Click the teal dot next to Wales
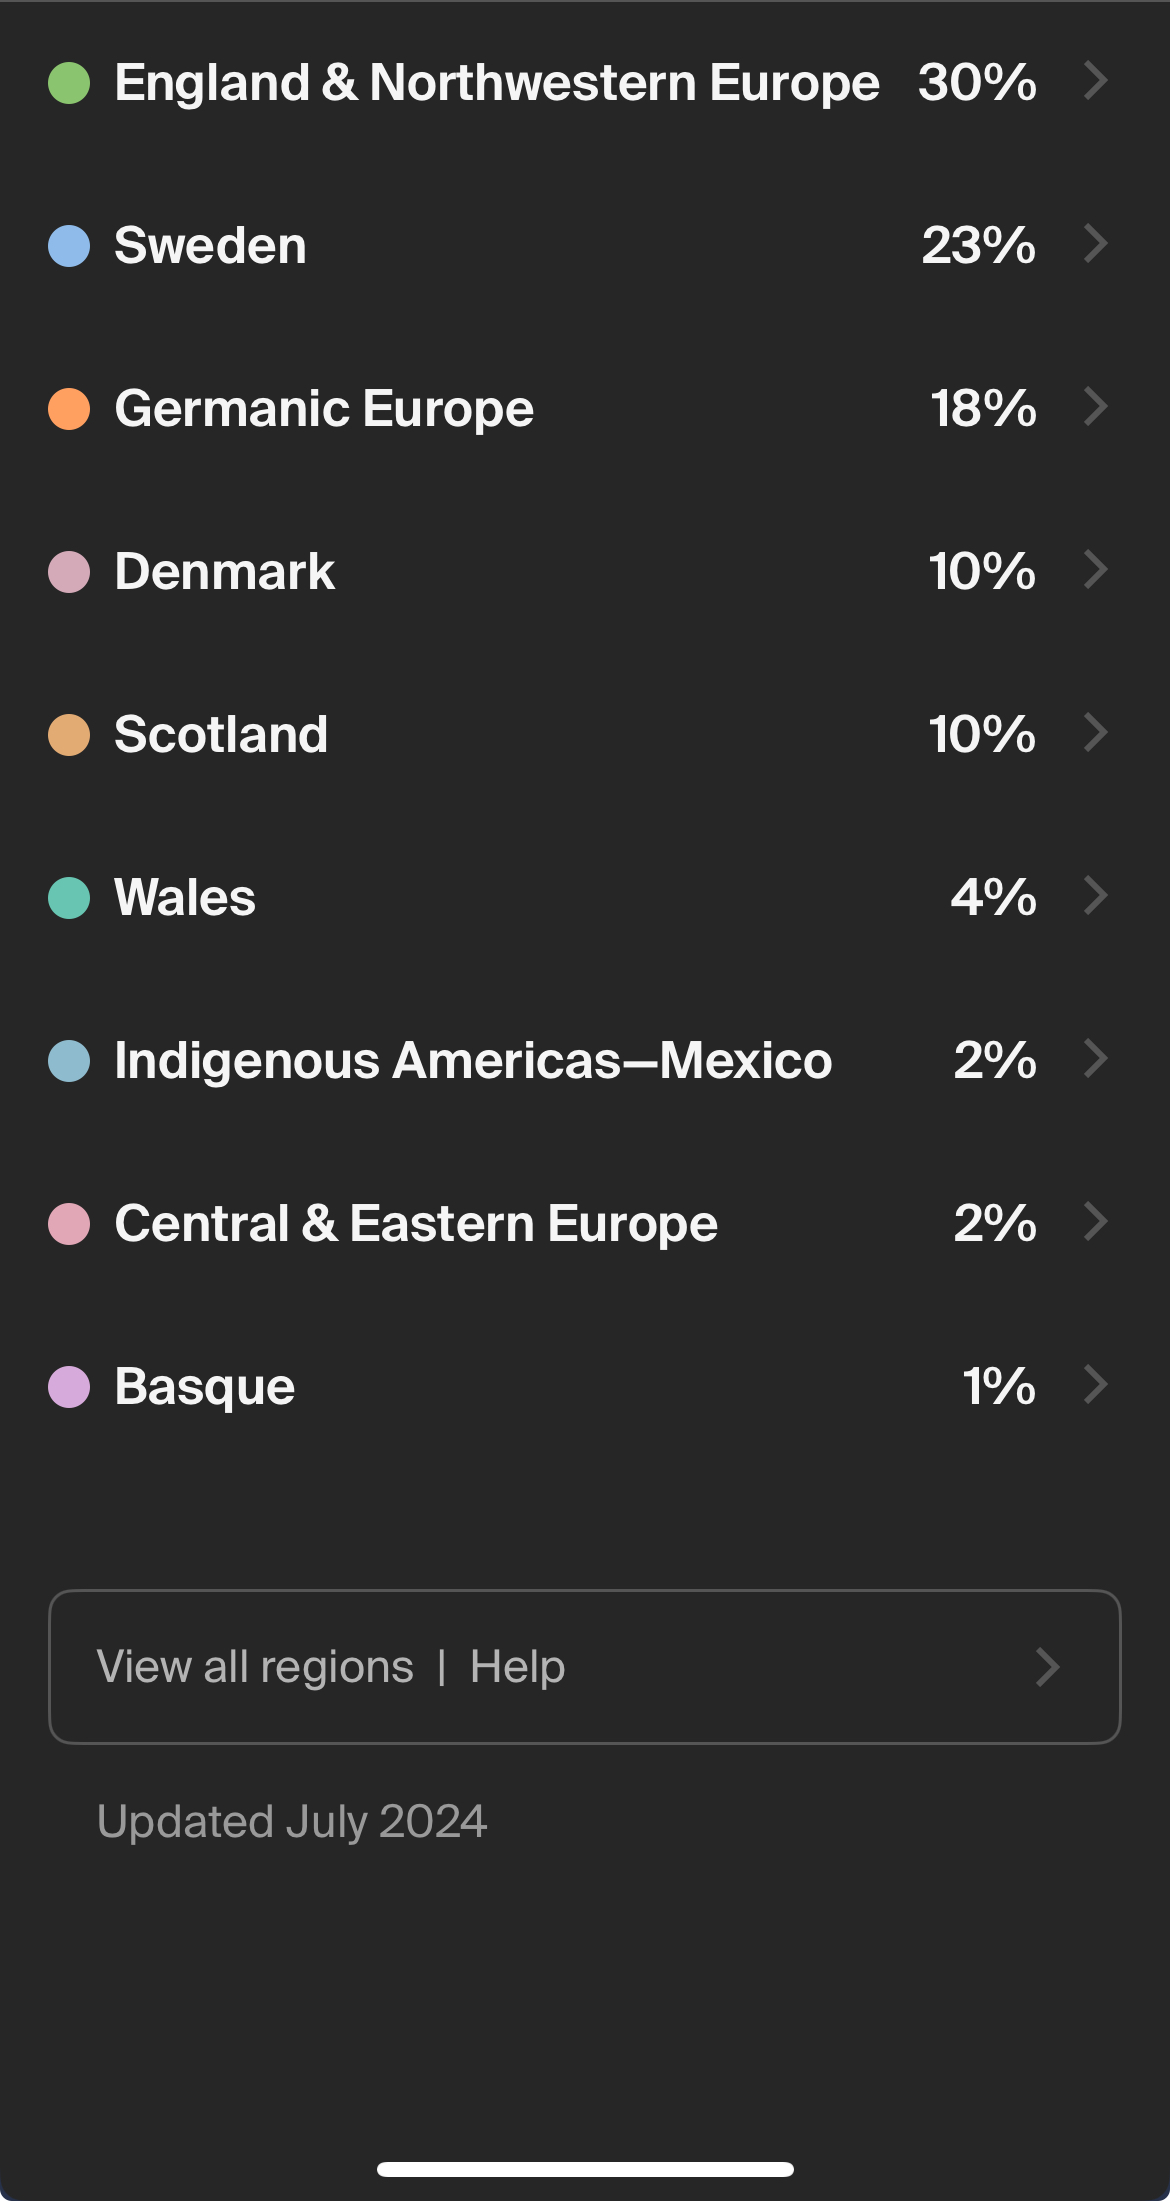The height and width of the screenshot is (2201, 1170). pyautogui.click(x=69, y=898)
